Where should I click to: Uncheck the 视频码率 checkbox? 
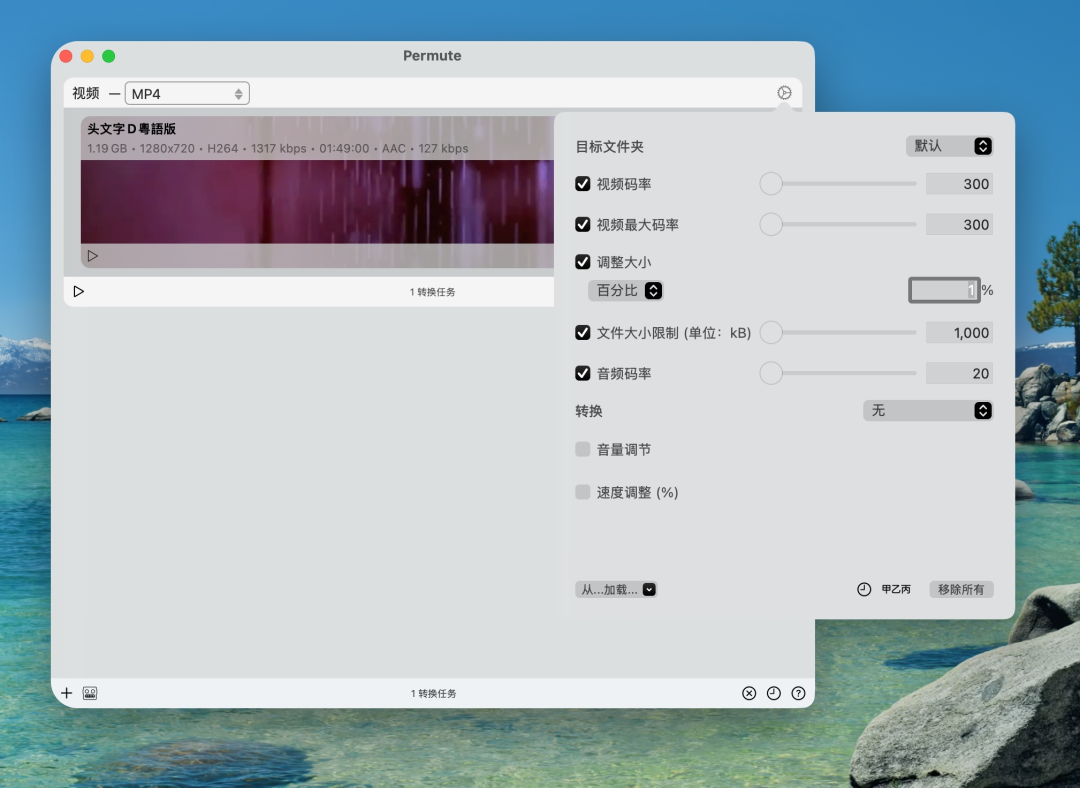(583, 183)
